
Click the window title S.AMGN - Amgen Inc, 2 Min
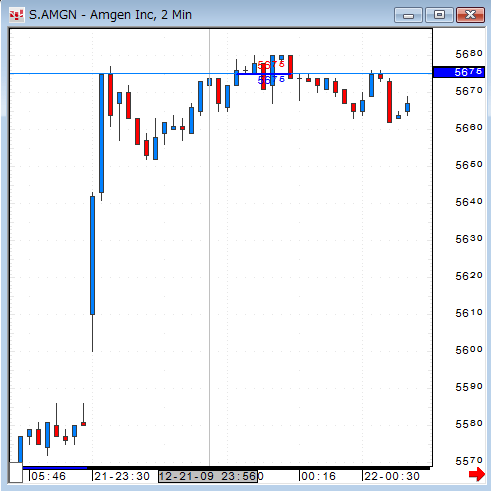coord(110,15)
